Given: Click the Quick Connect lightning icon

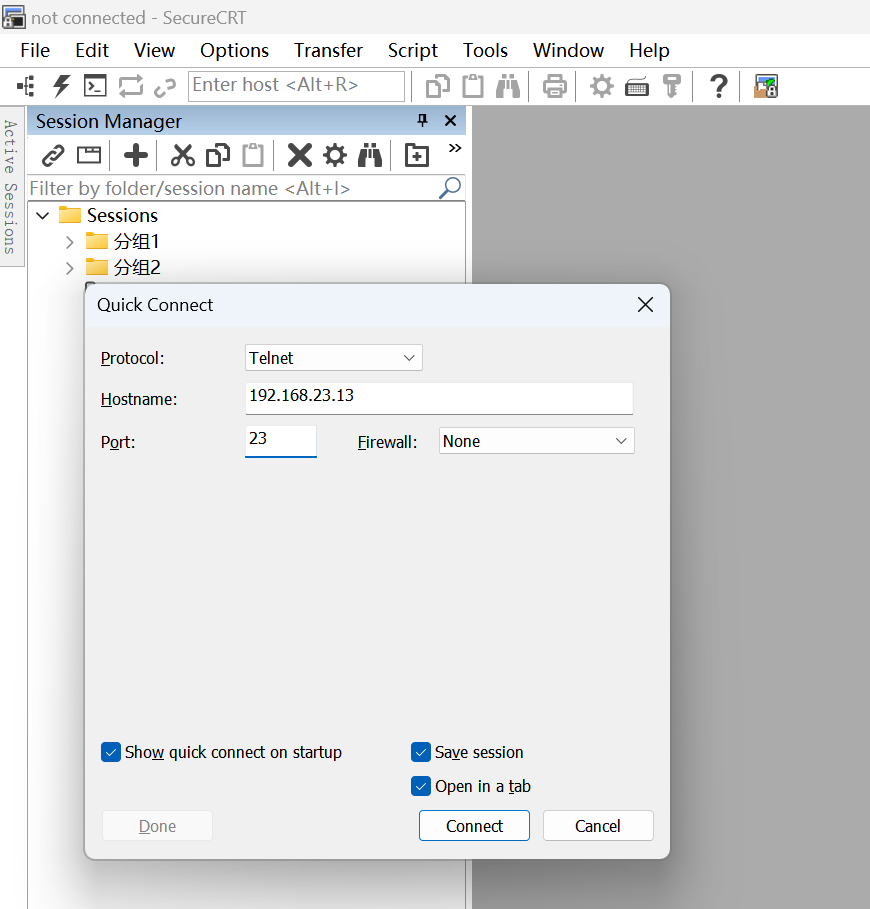Looking at the screenshot, I should click(x=61, y=86).
